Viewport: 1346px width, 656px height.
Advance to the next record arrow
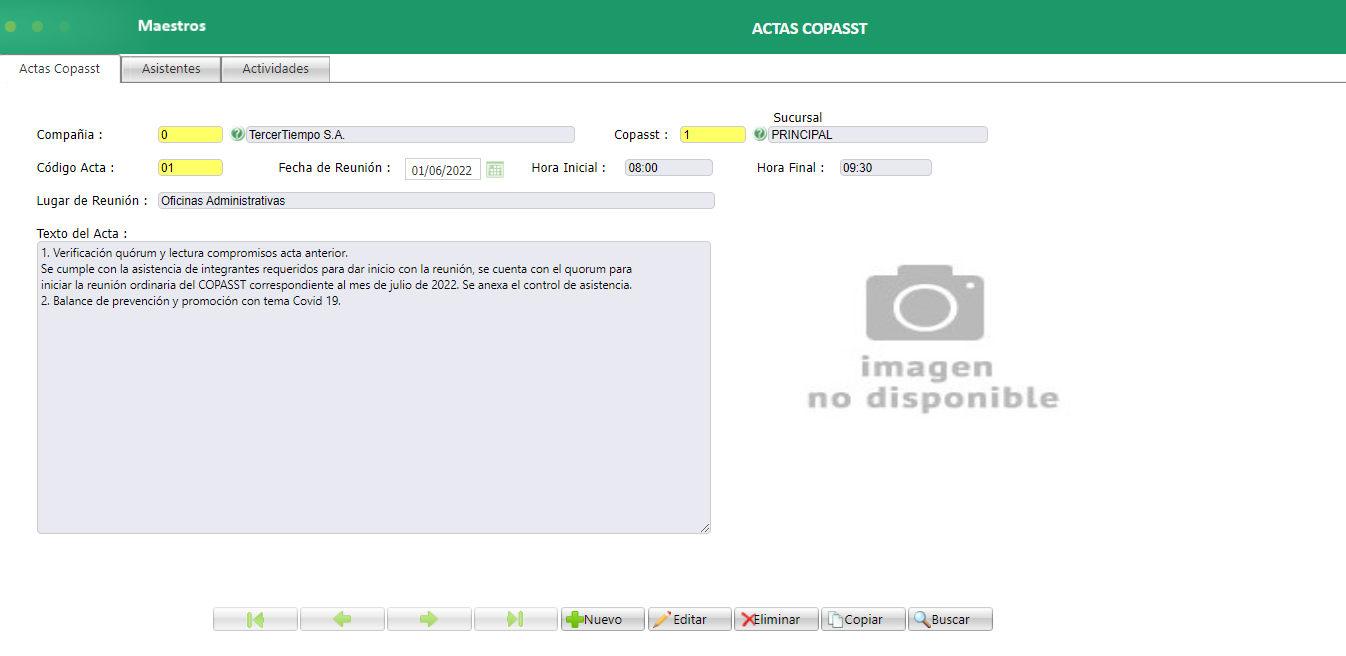coord(428,618)
